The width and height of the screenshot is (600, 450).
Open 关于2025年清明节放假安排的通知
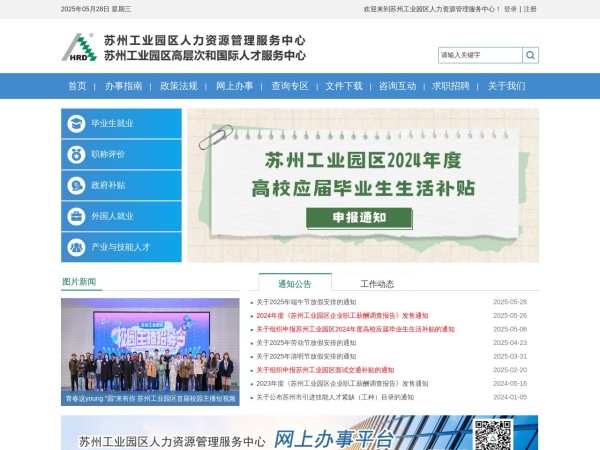pos(306,356)
